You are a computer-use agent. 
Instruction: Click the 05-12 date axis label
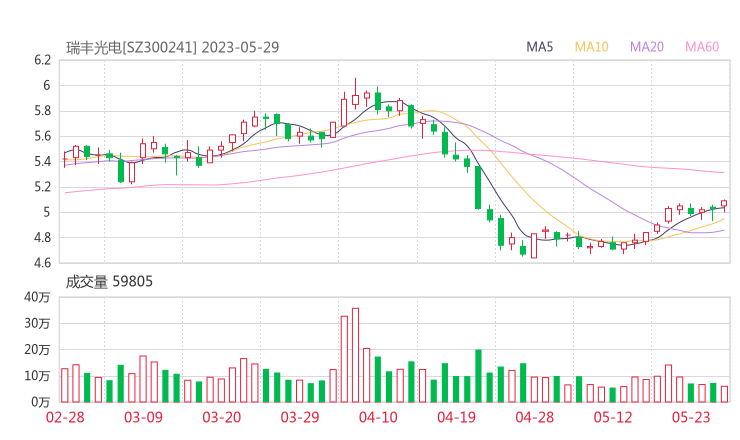[x=613, y=417]
